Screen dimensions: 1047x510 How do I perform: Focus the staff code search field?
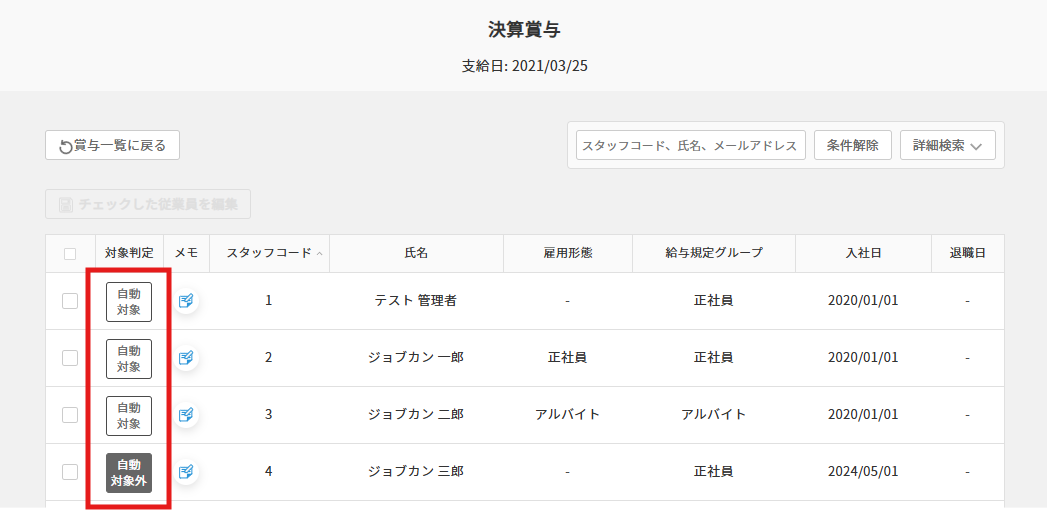pyautogui.click(x=690, y=146)
